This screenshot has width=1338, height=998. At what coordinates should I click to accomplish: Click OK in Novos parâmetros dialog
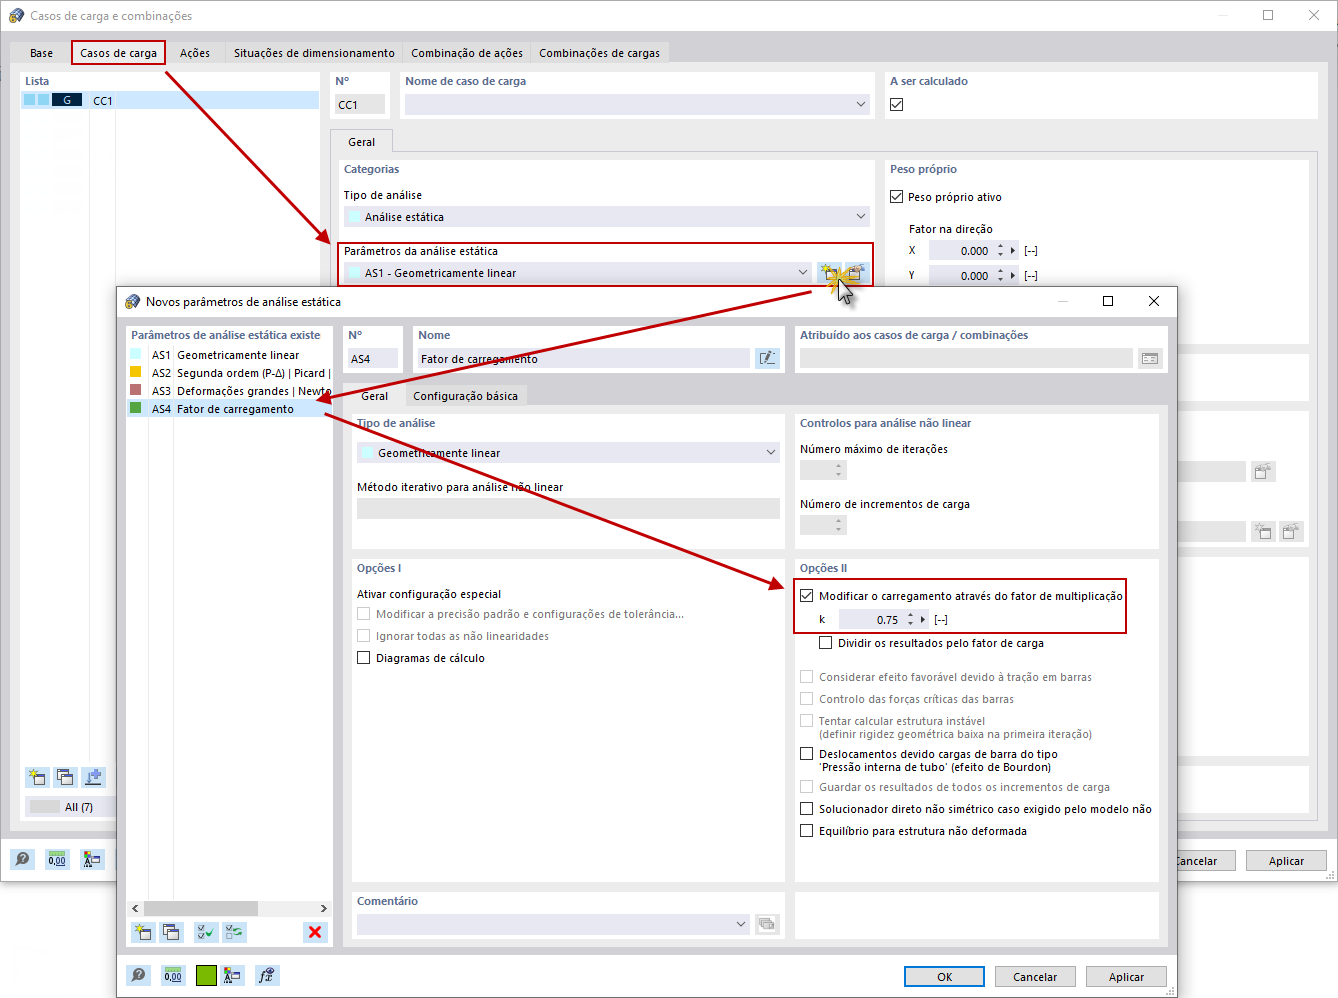(945, 977)
